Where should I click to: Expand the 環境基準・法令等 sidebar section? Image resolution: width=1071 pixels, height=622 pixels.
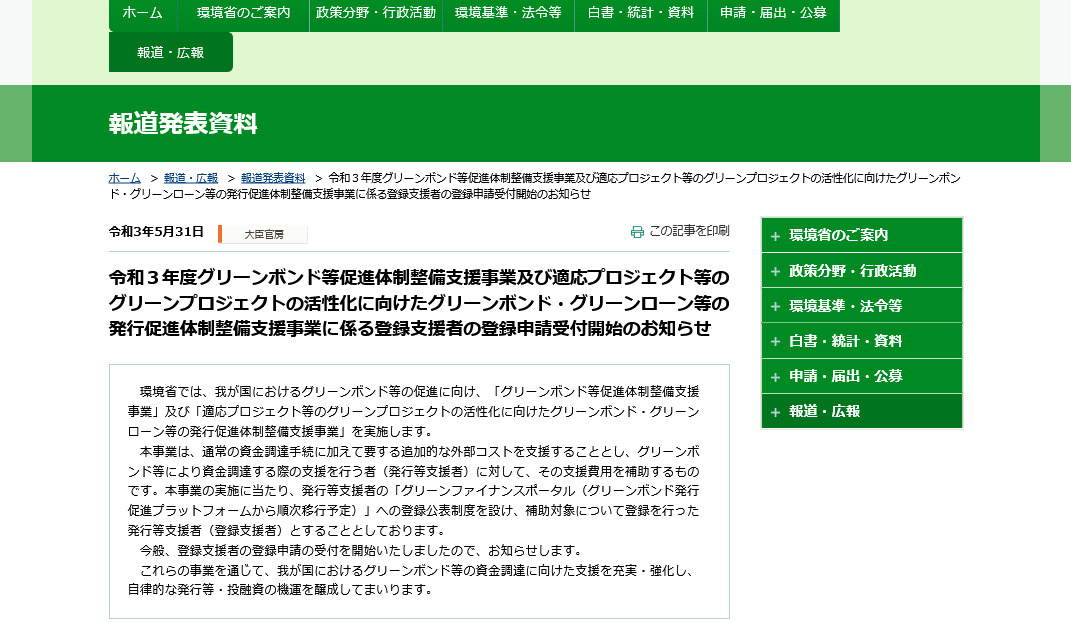click(861, 305)
